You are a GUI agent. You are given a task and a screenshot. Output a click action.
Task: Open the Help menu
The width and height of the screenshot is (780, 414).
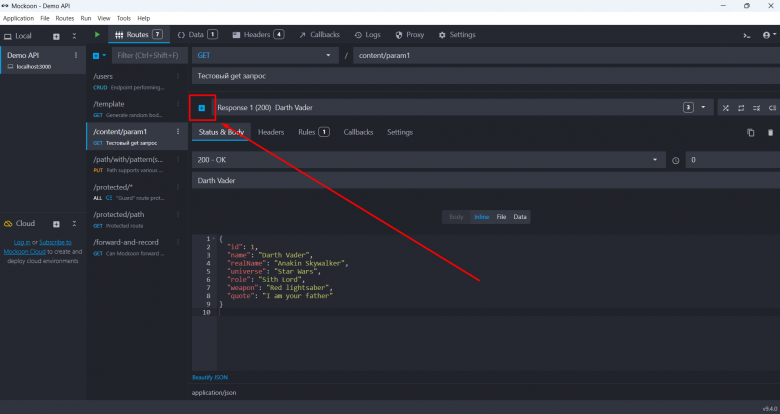(144, 18)
